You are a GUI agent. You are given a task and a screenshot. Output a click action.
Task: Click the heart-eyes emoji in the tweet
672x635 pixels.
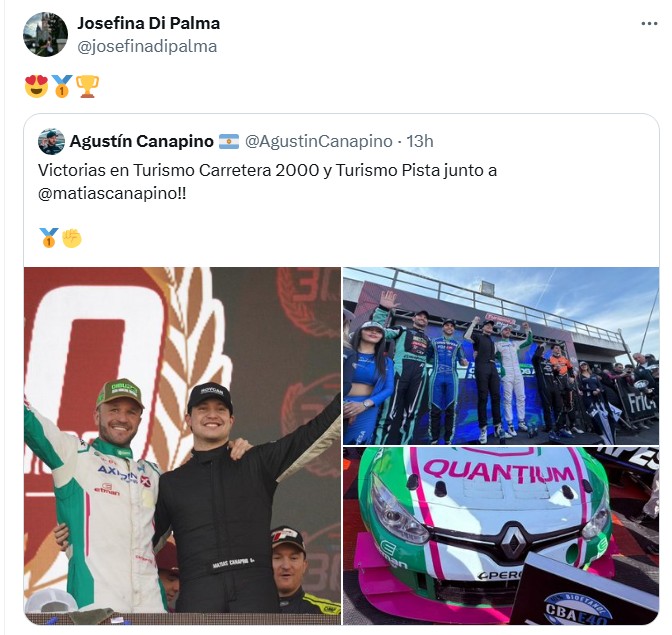36,86
